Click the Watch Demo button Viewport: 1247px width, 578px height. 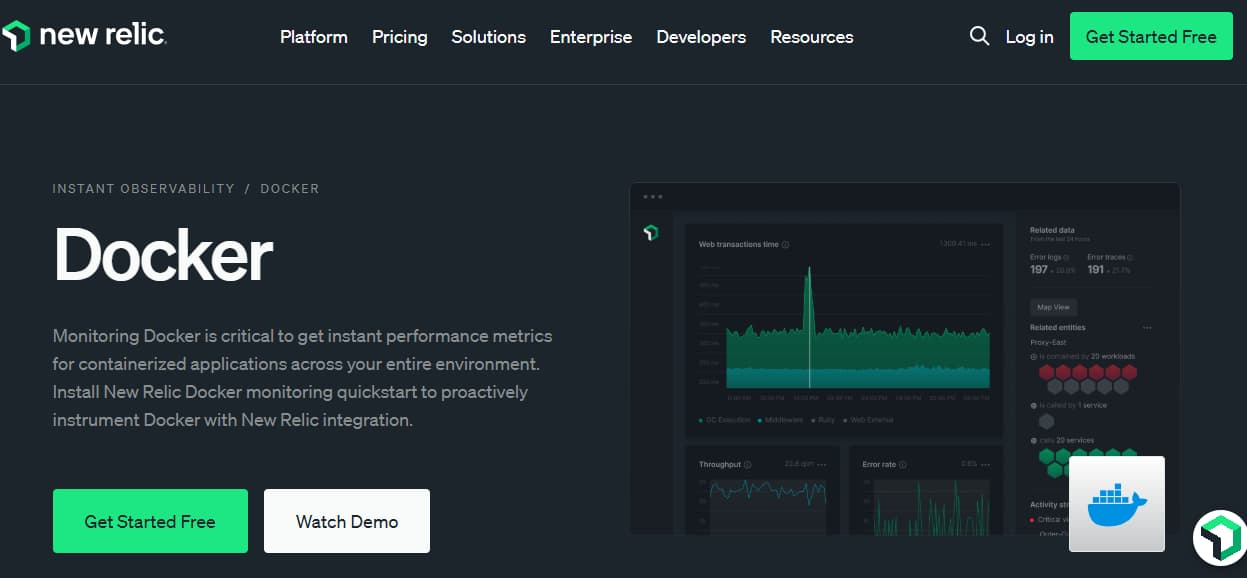point(347,521)
